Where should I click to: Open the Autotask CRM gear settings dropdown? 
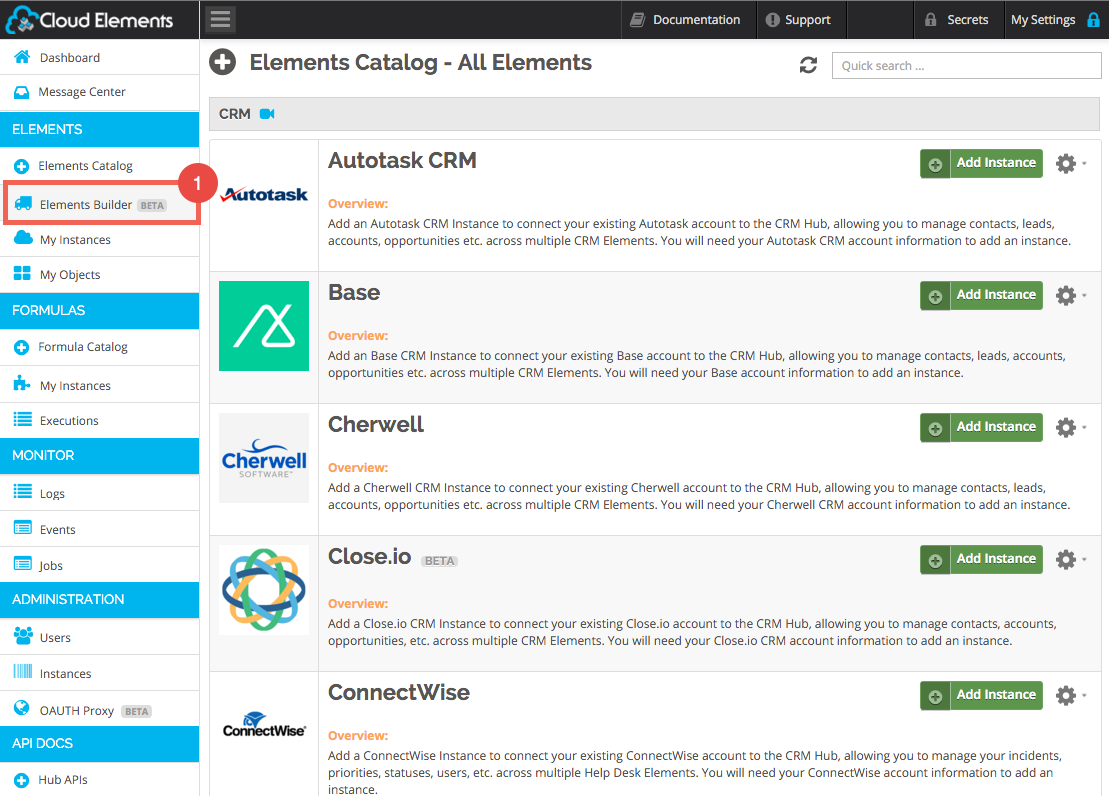click(1069, 163)
